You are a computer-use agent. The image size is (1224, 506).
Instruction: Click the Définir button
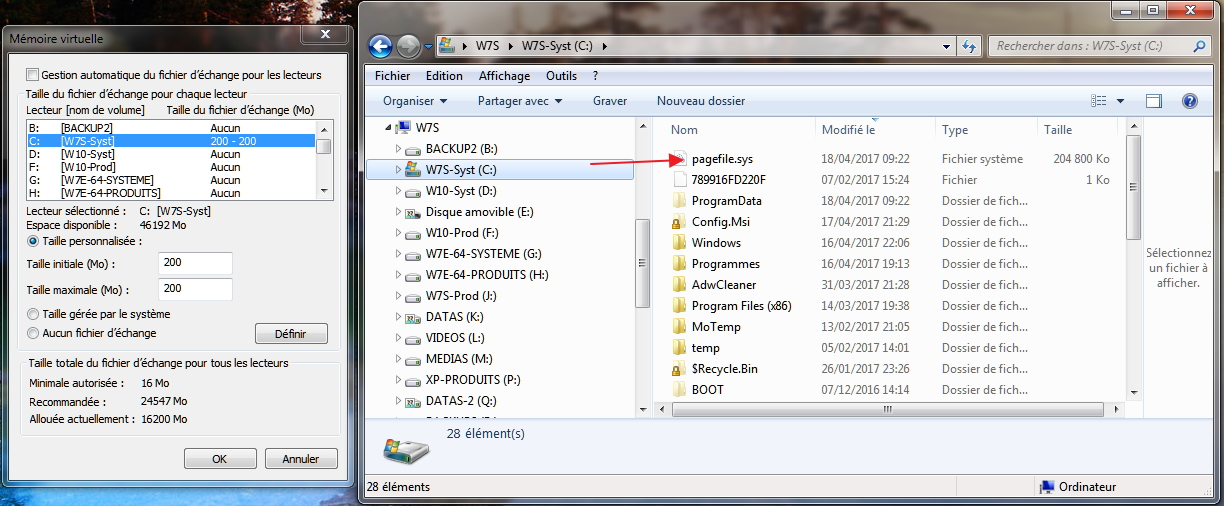click(293, 334)
